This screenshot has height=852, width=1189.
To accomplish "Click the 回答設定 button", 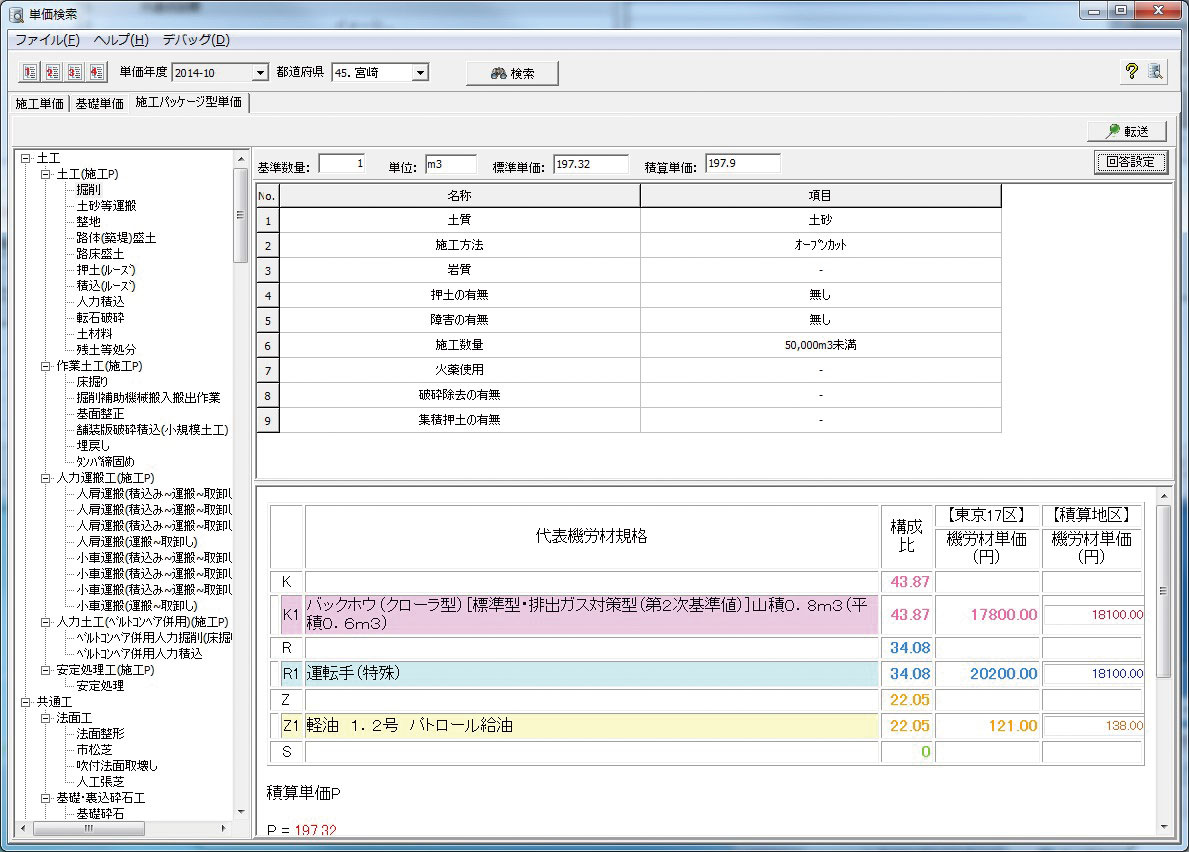I will pos(1131,161).
